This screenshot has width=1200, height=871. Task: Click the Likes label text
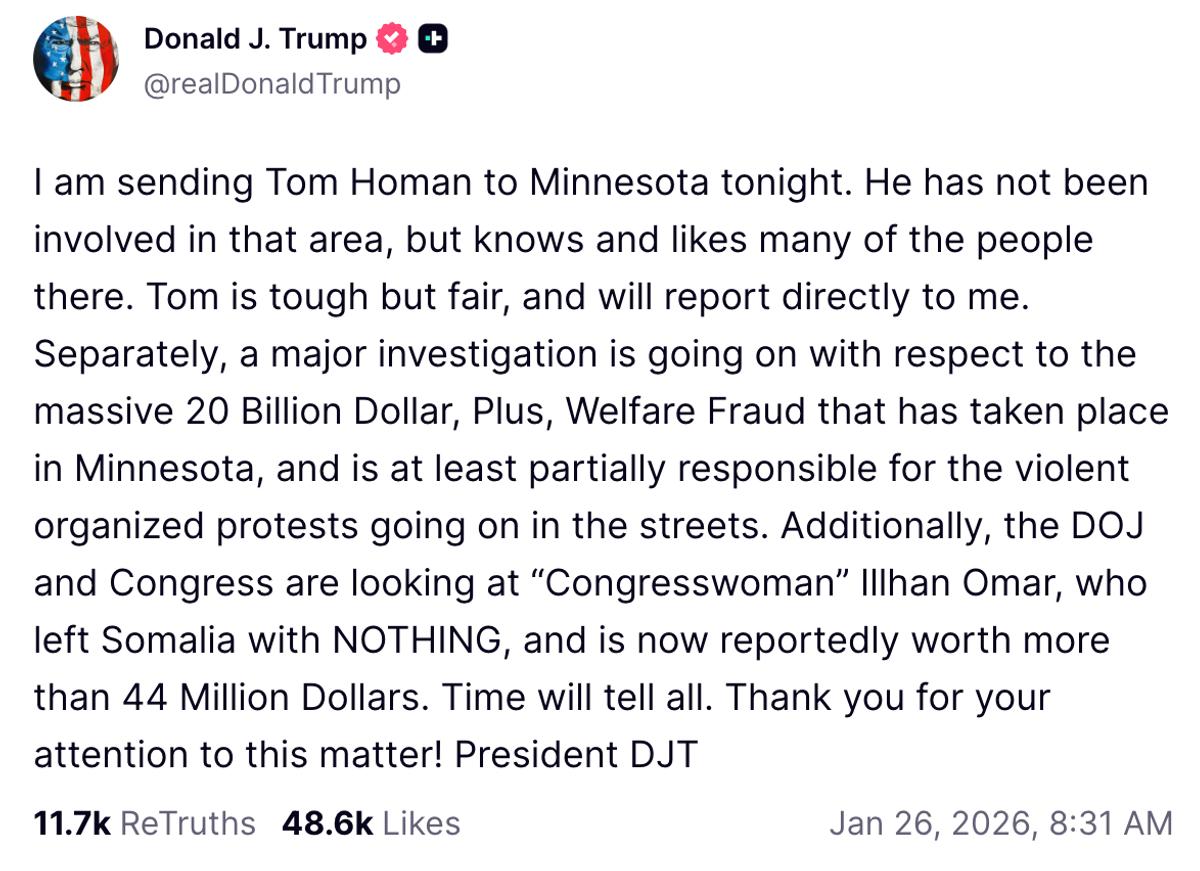[419, 823]
